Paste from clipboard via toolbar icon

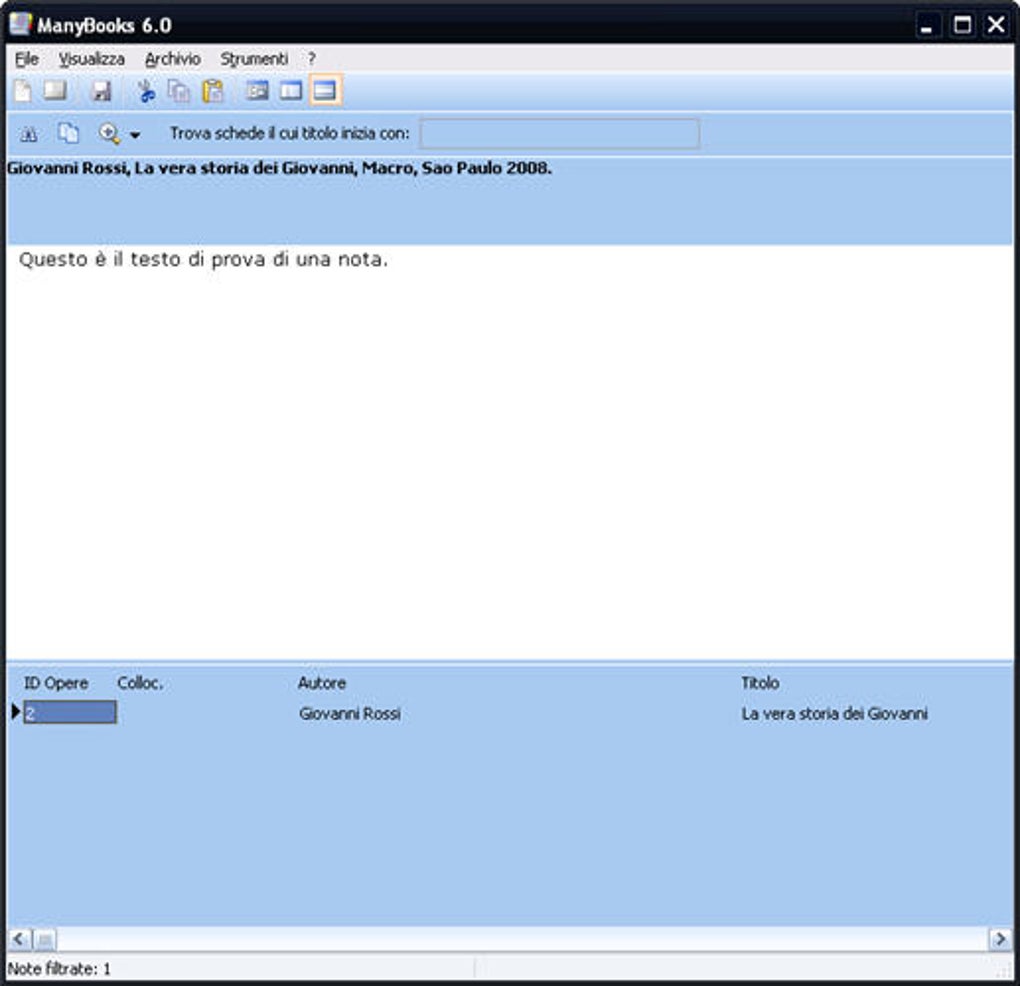pos(210,90)
